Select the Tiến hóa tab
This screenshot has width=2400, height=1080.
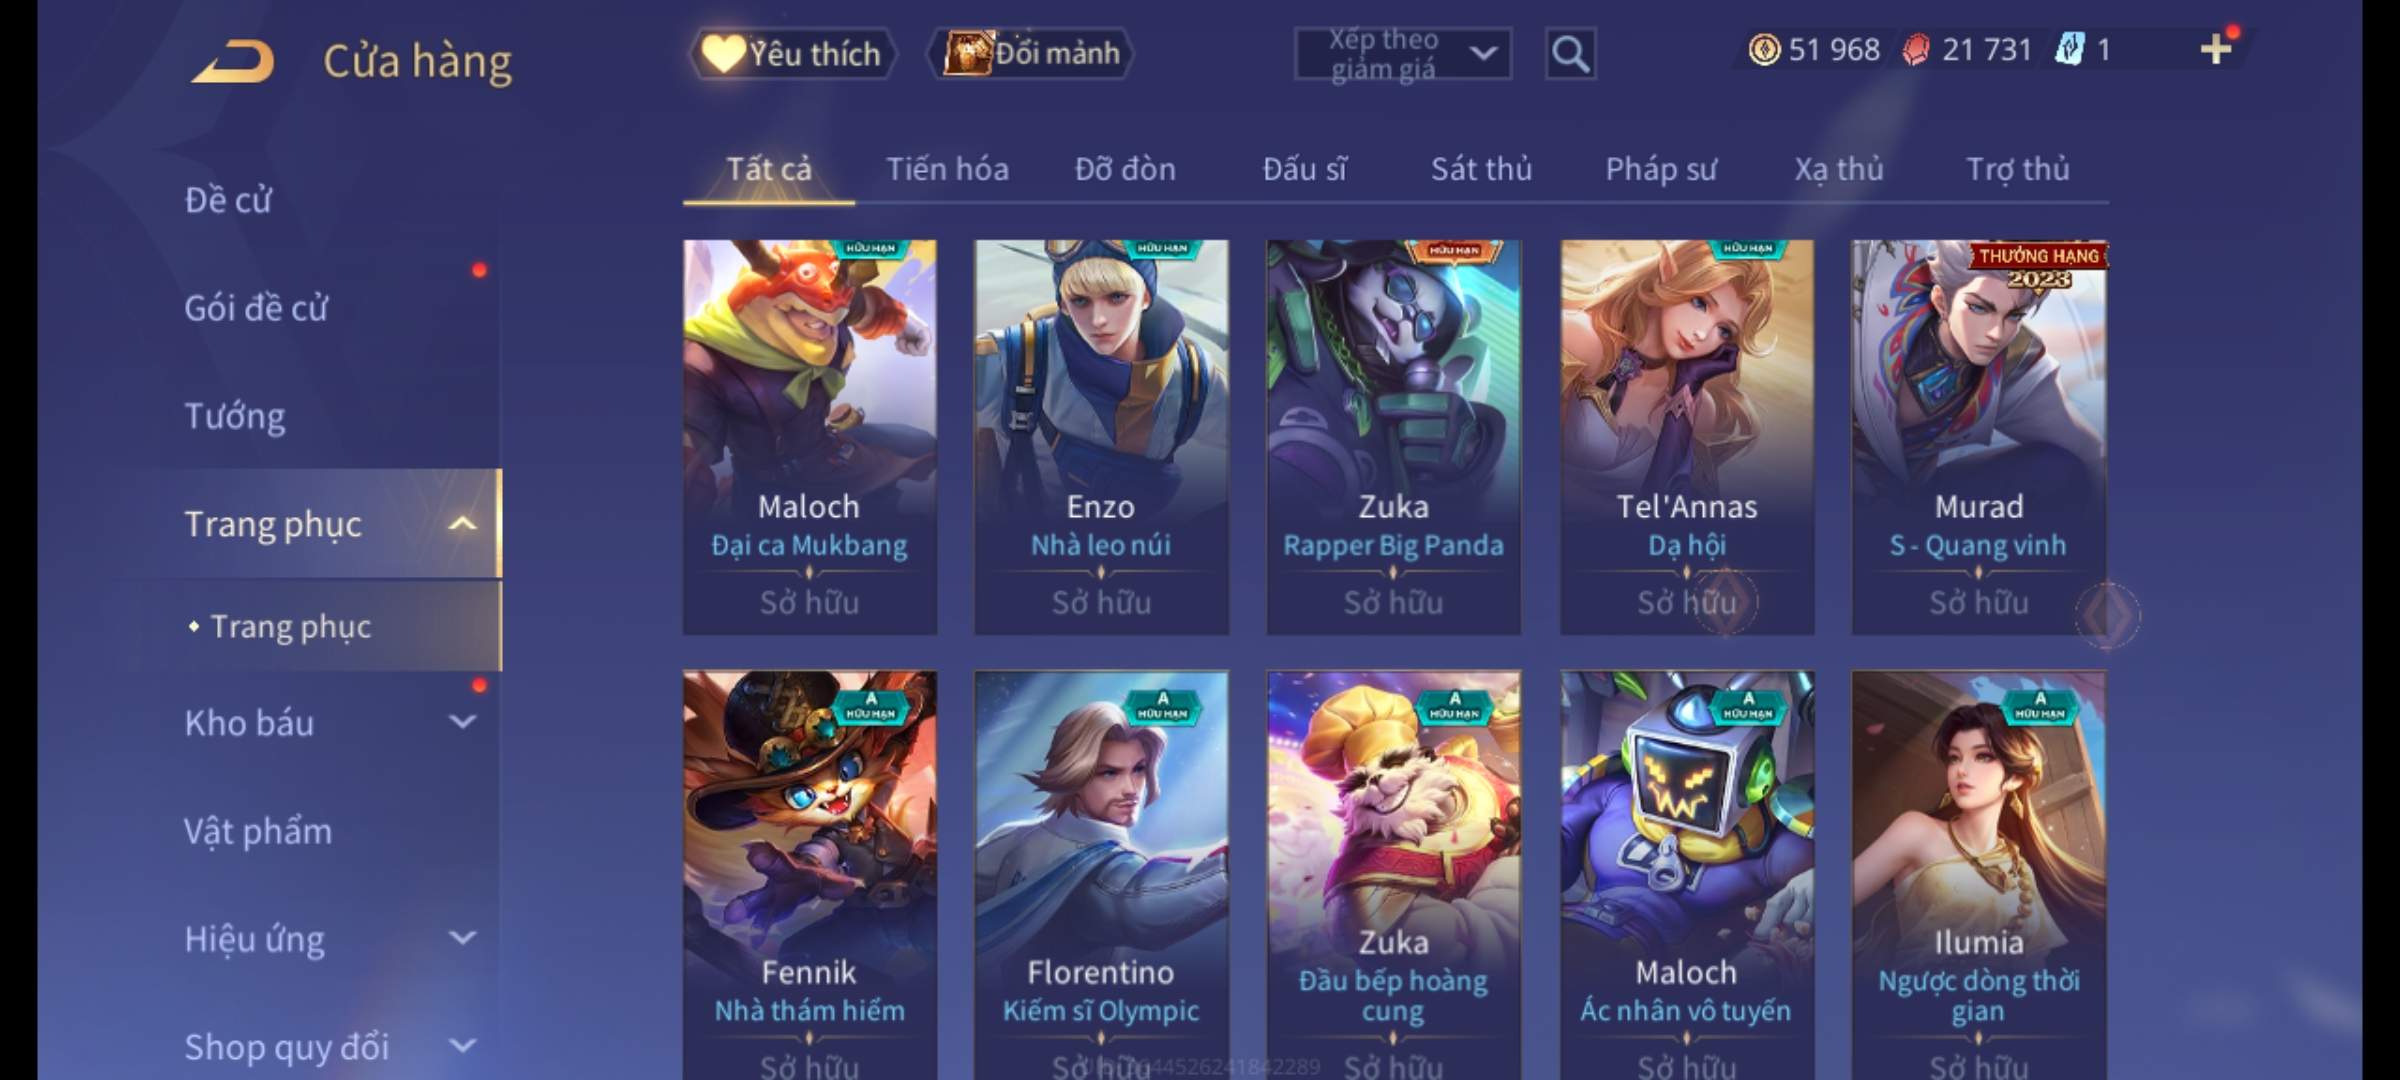(947, 169)
